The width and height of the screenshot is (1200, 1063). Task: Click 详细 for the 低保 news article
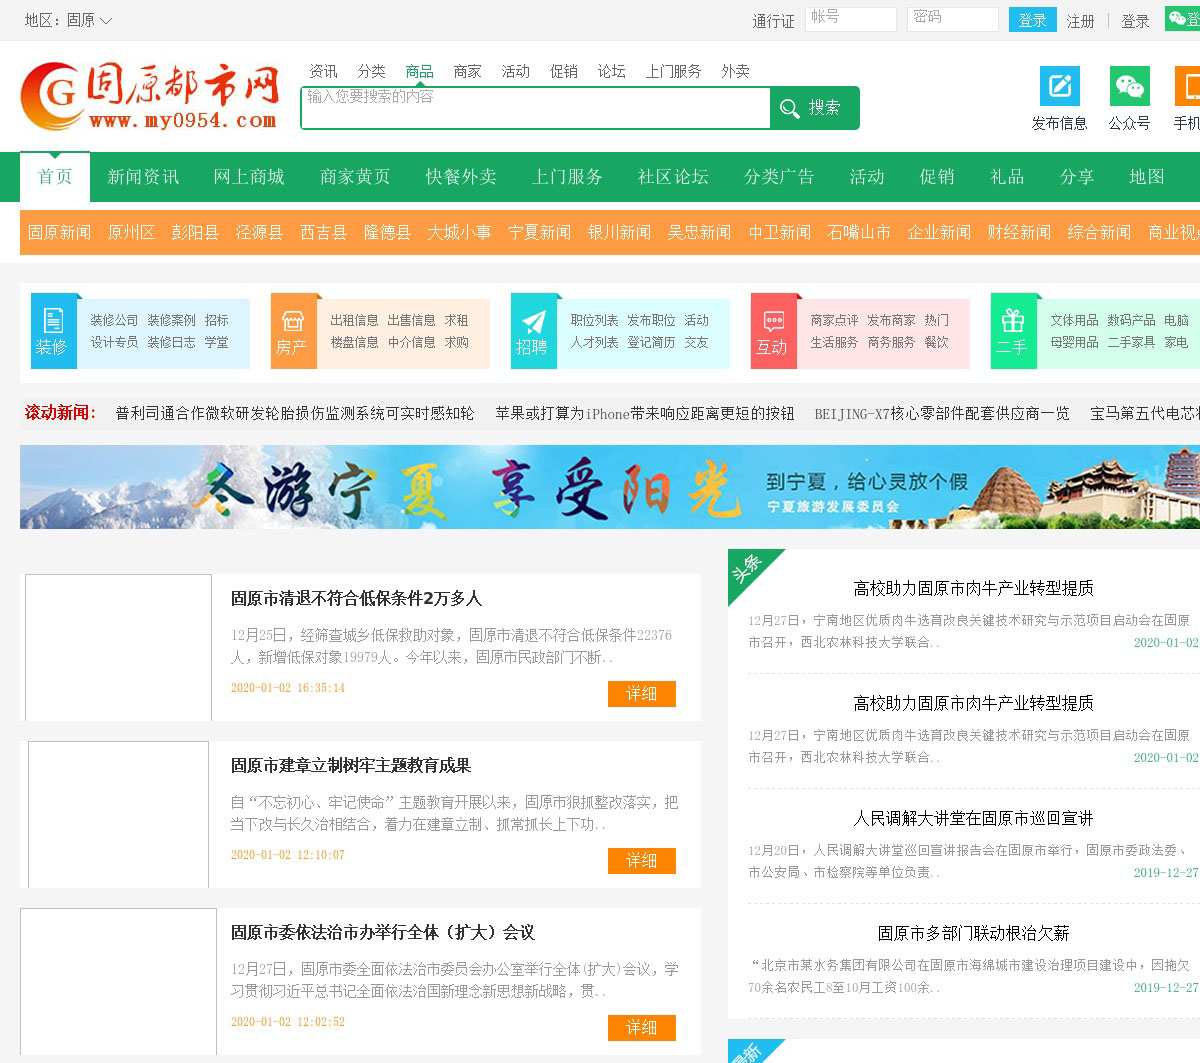pyautogui.click(x=641, y=694)
